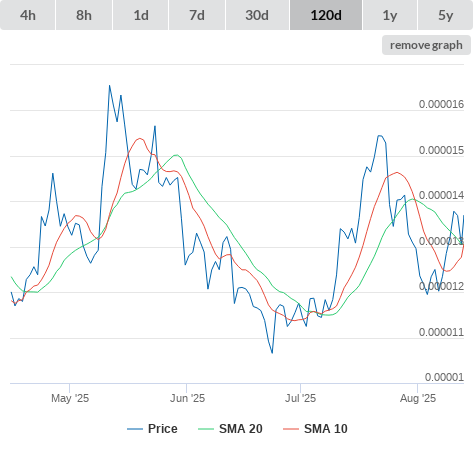Click the Jul '25 axis tick label
Image resolution: width=474 pixels, height=455 pixels.
tap(300, 398)
